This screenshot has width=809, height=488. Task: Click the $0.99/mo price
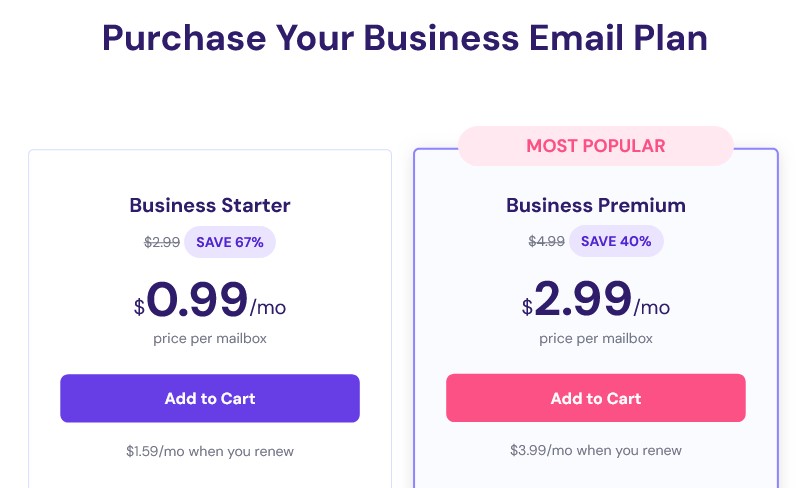pyautogui.click(x=209, y=299)
